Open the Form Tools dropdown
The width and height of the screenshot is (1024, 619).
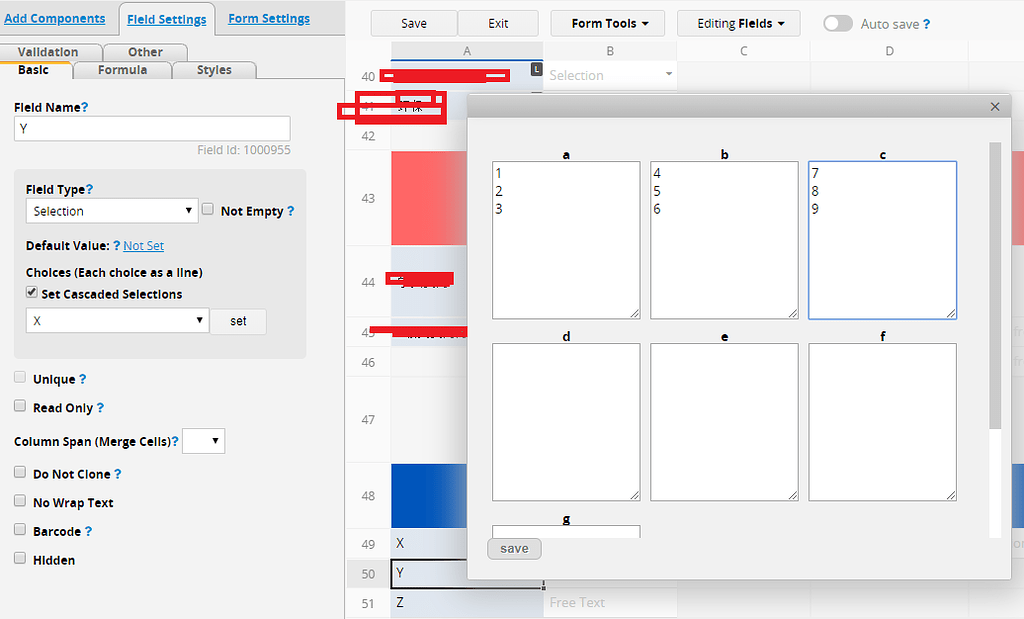pos(607,23)
